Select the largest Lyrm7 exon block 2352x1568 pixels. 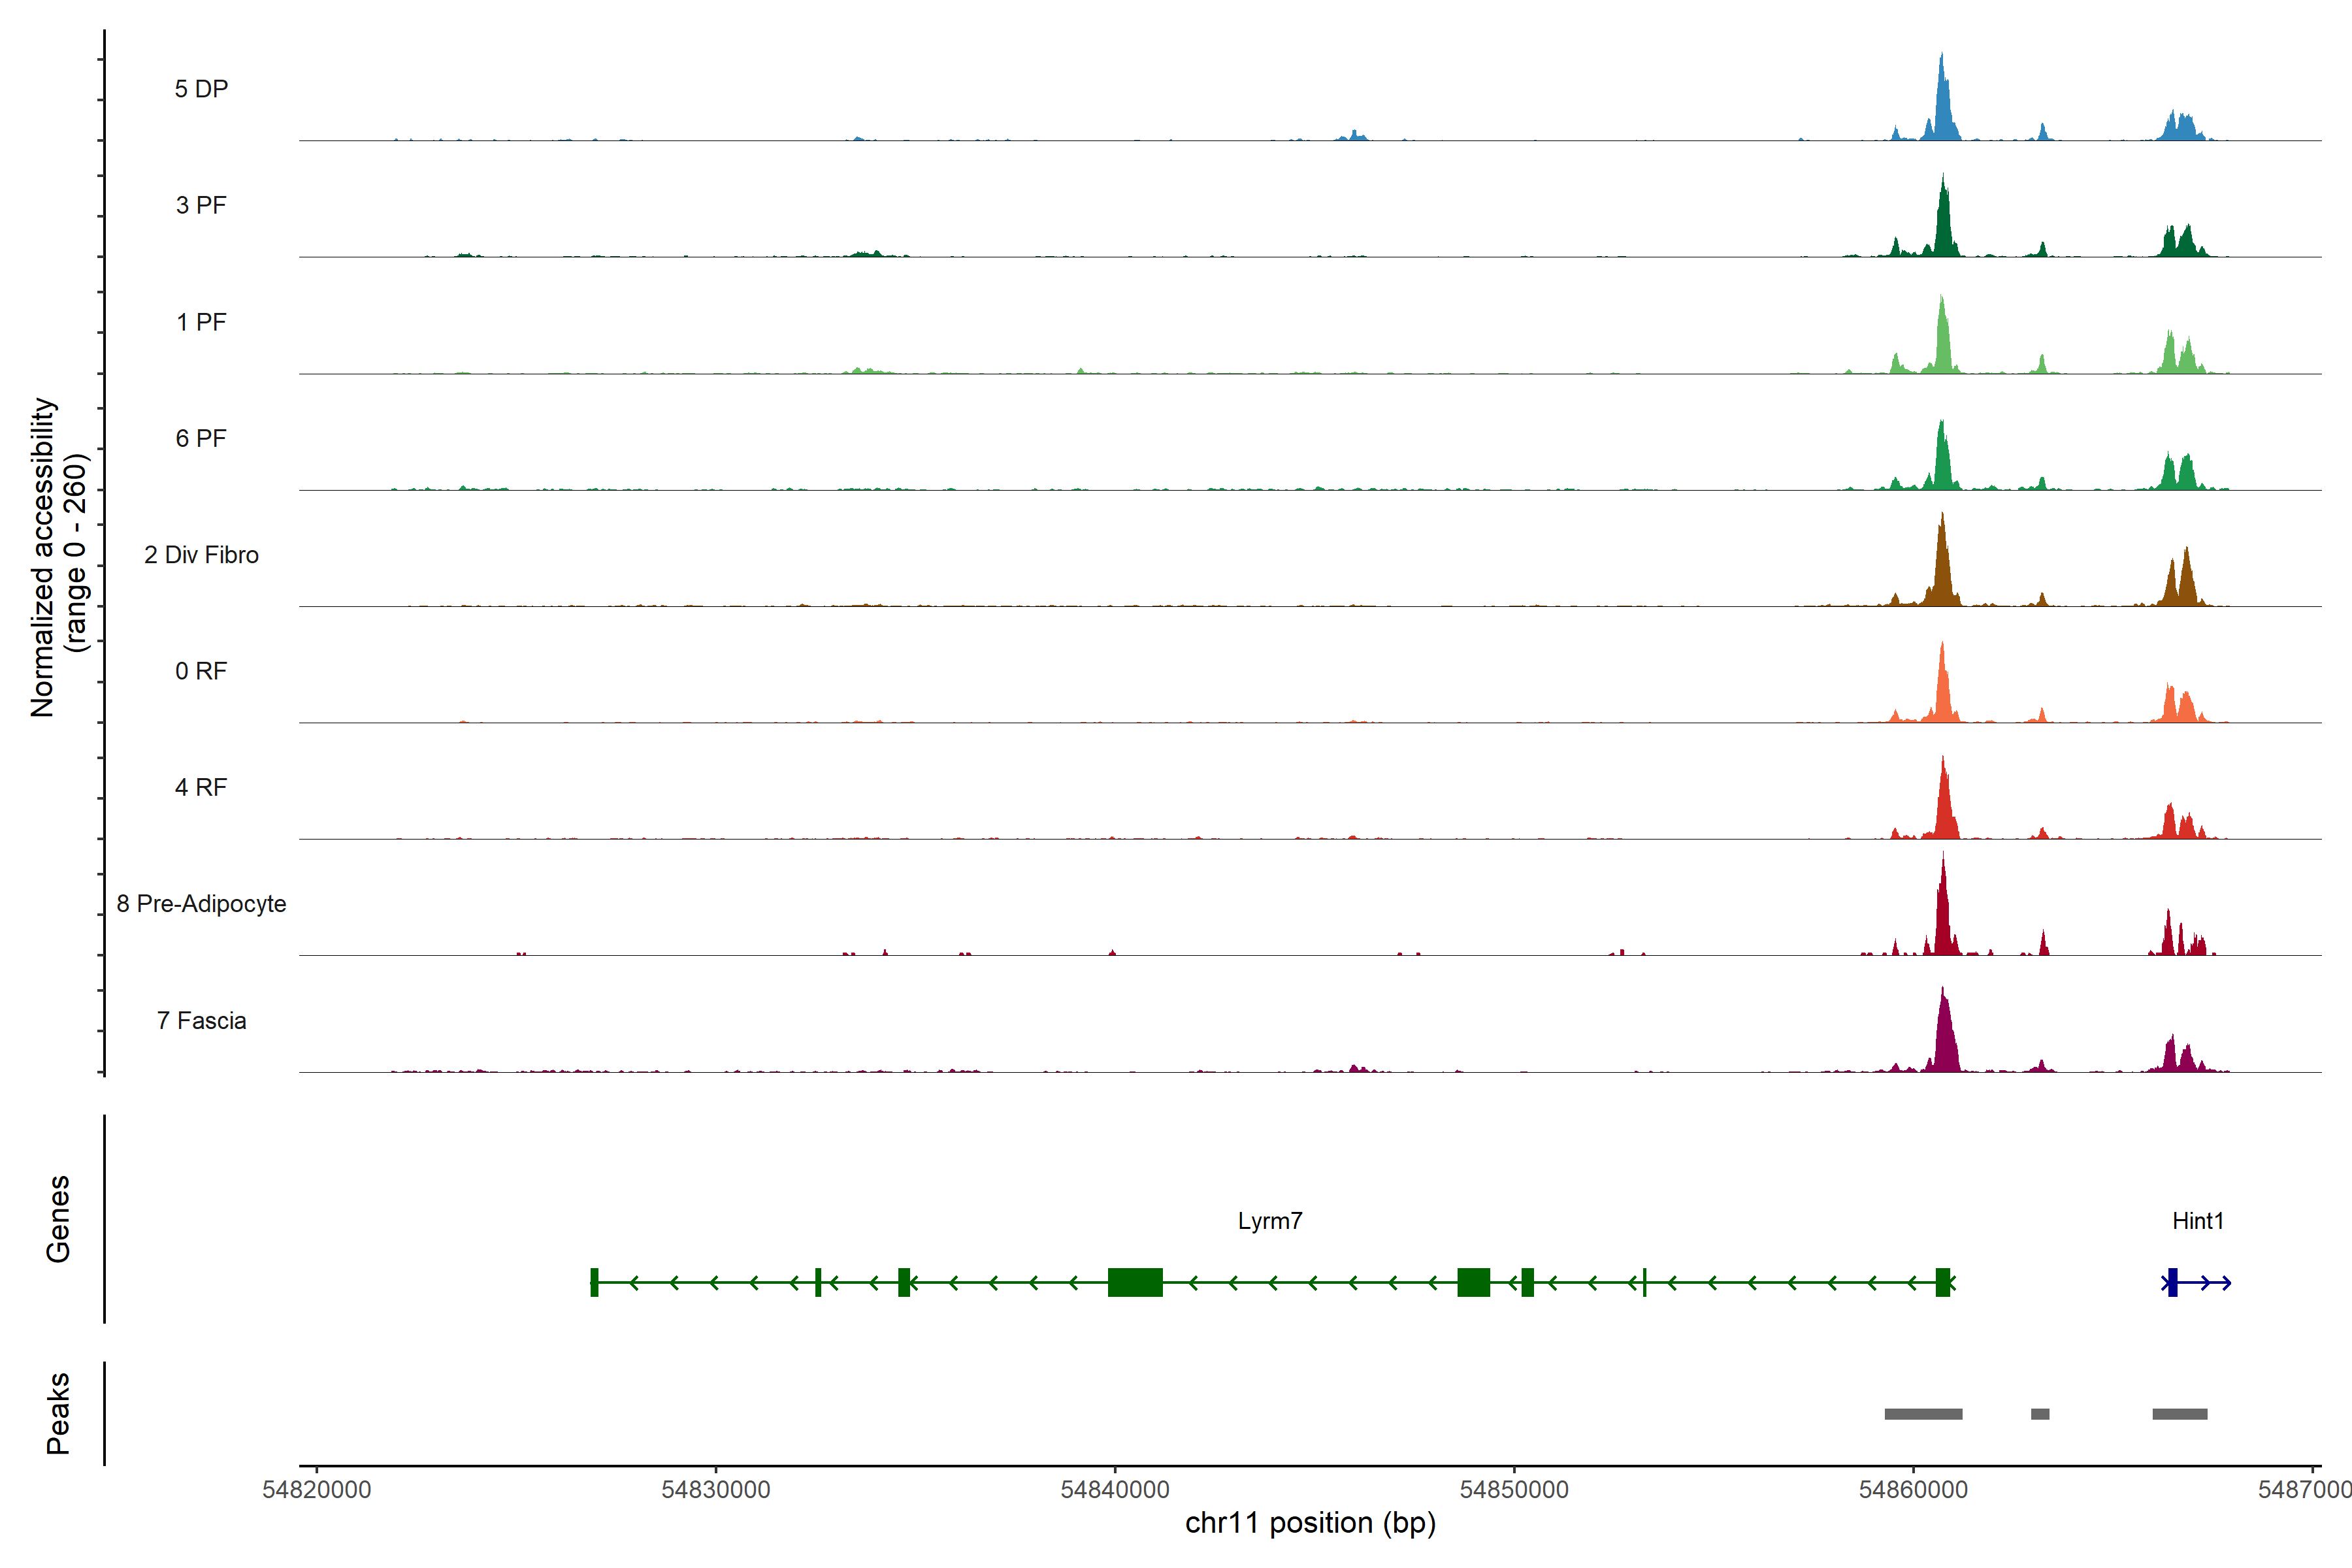click(1135, 1282)
